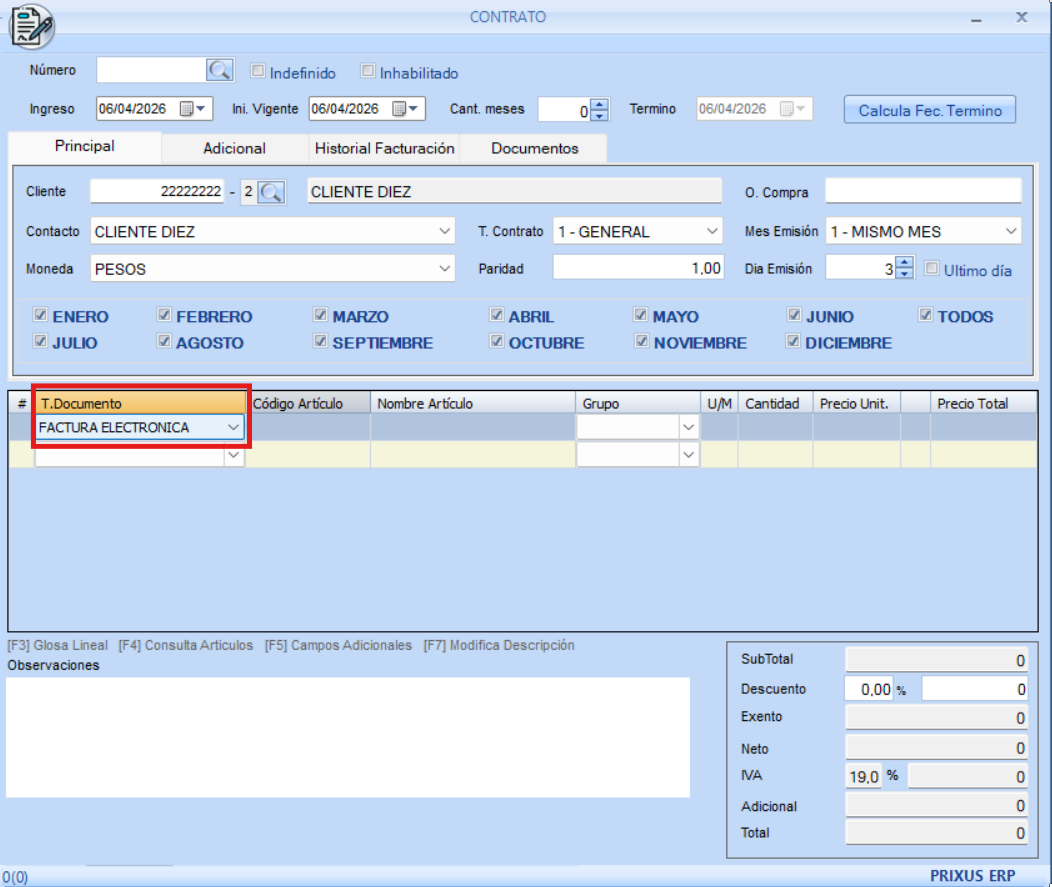Open the Ini. Vigente calendar picker
The width and height of the screenshot is (1052, 887).
[404, 108]
